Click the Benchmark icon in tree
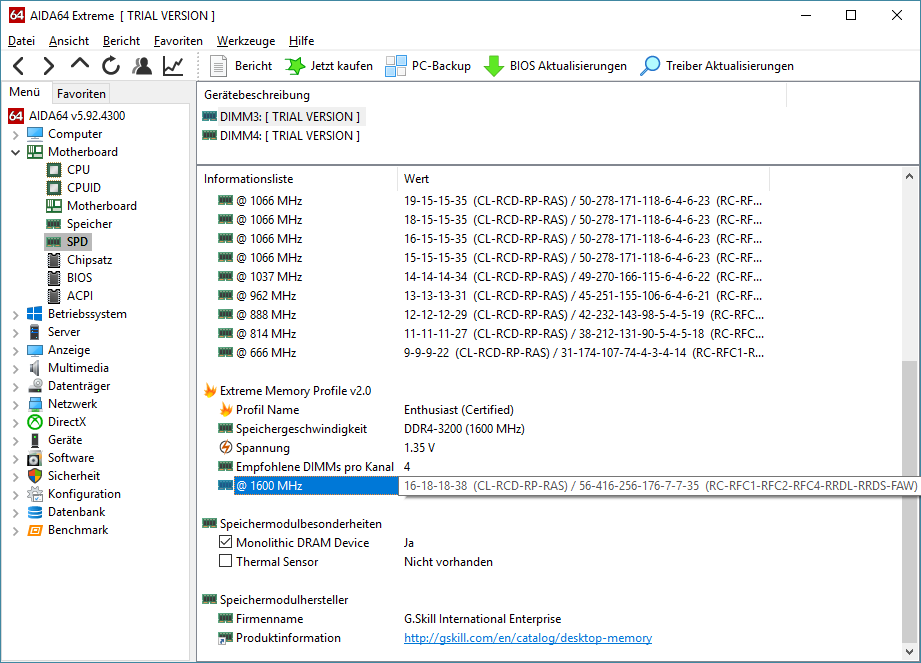This screenshot has height=663, width=921. pyautogui.click(x=35, y=530)
